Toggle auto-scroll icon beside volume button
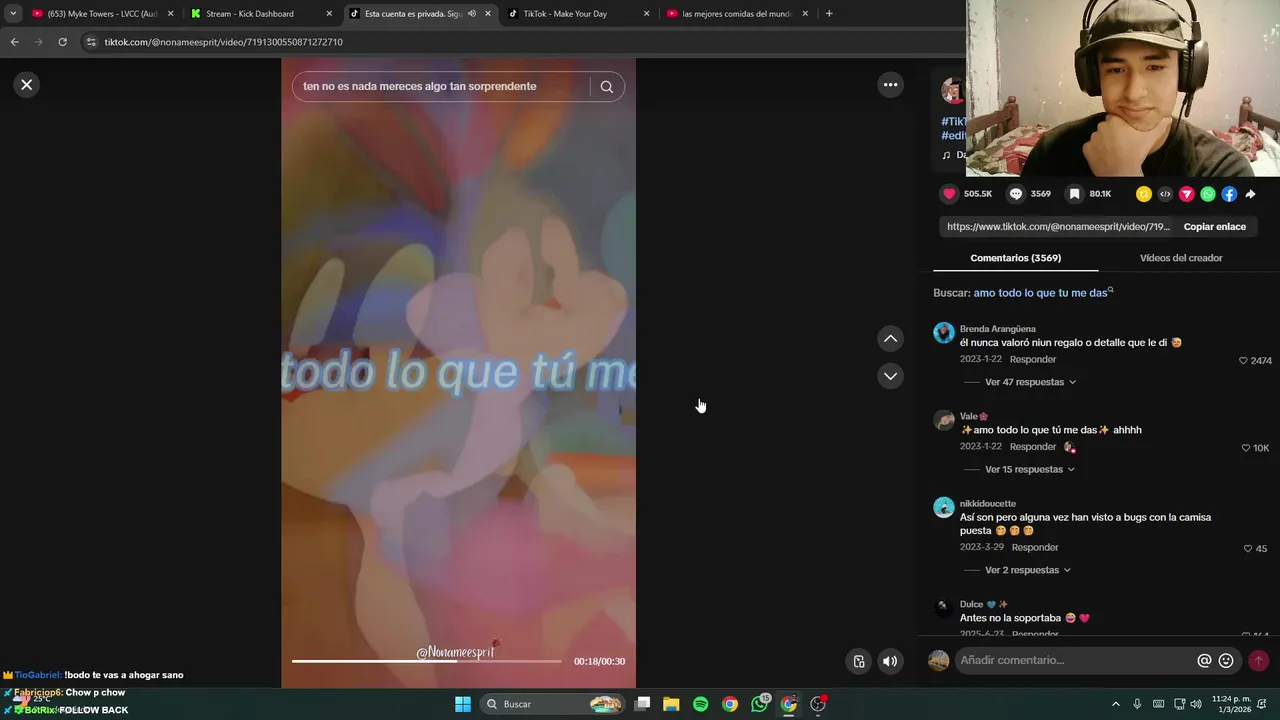Viewport: 1280px width, 720px height. 858,661
